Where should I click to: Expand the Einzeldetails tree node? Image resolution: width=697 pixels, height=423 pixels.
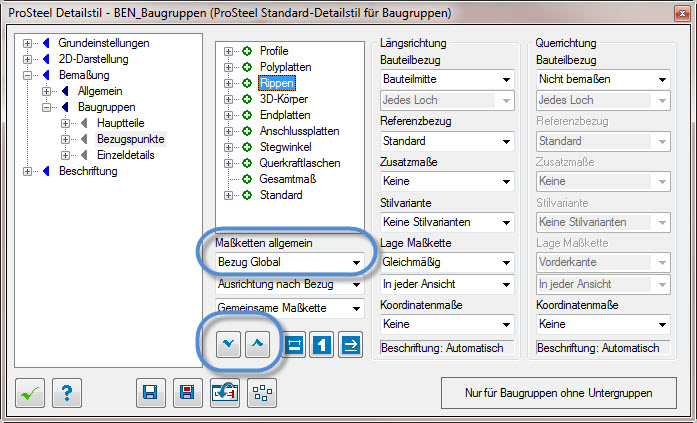point(65,155)
